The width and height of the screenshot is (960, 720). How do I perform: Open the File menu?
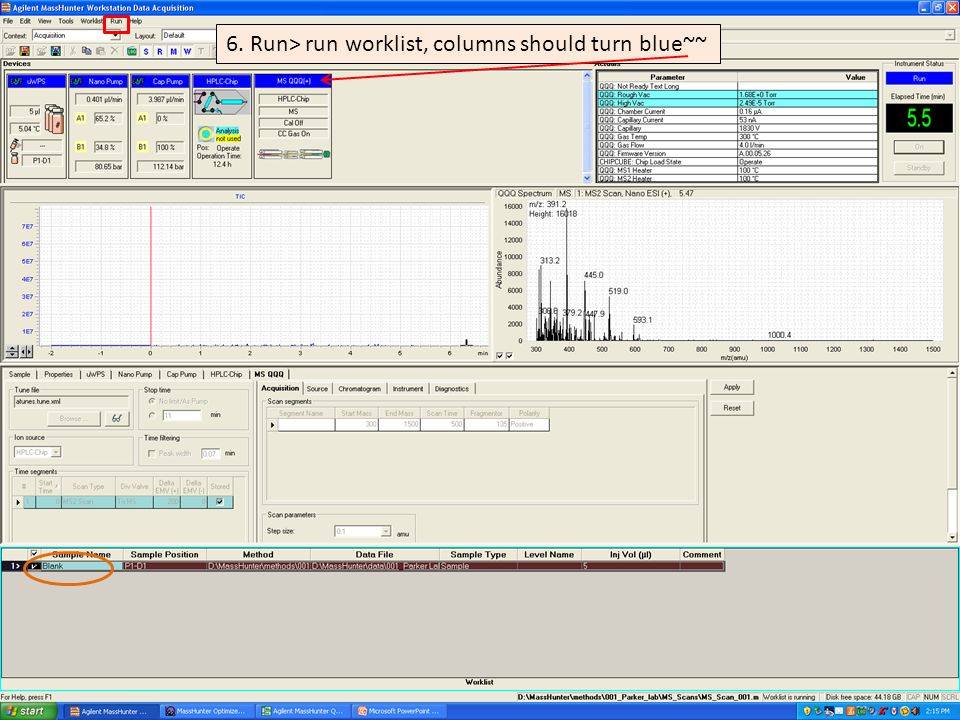tap(8, 21)
